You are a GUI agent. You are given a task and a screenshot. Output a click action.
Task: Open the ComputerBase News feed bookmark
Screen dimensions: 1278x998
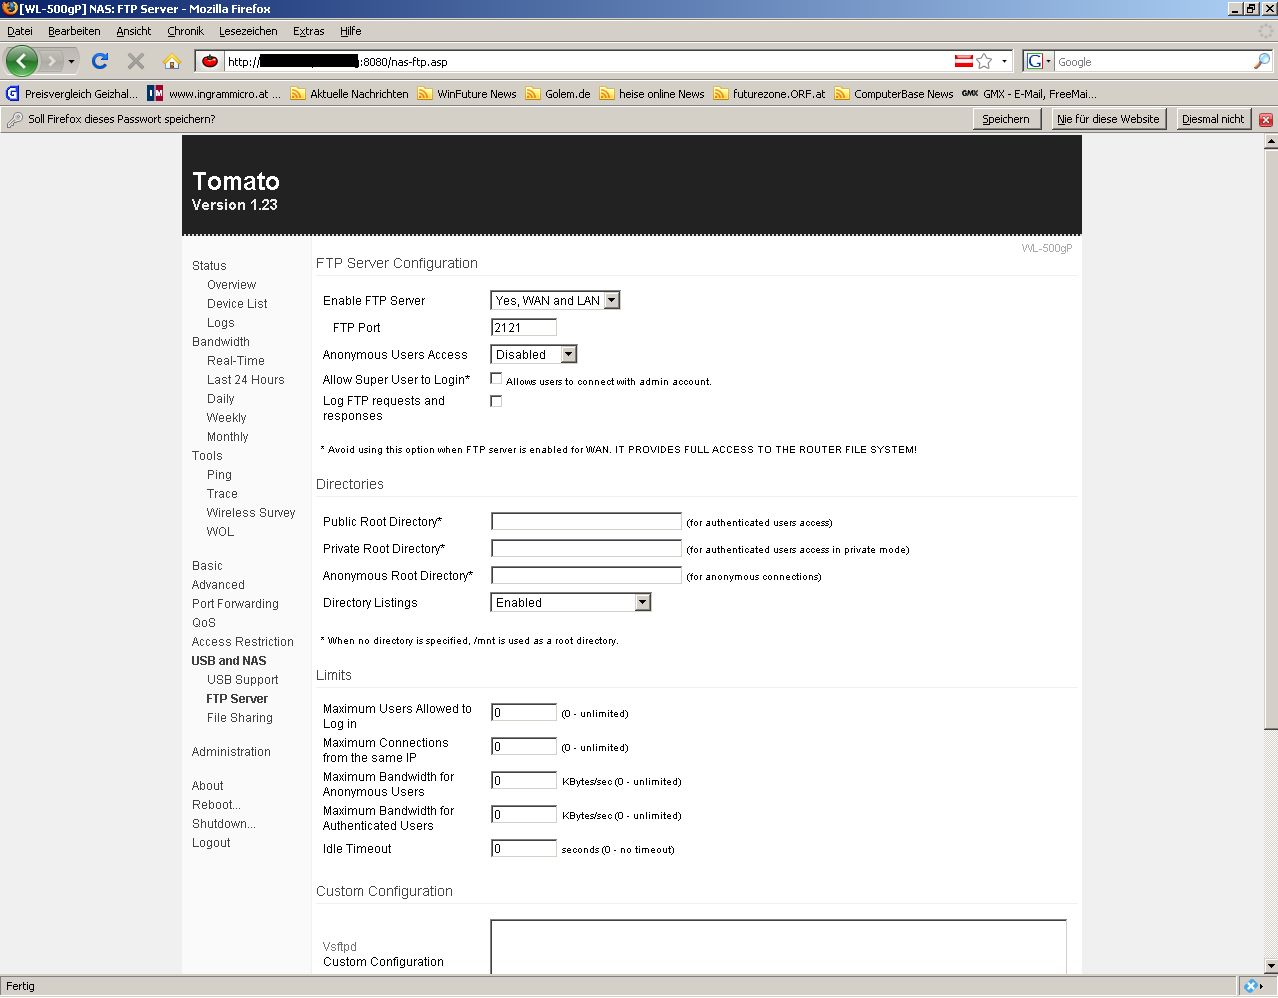click(894, 94)
